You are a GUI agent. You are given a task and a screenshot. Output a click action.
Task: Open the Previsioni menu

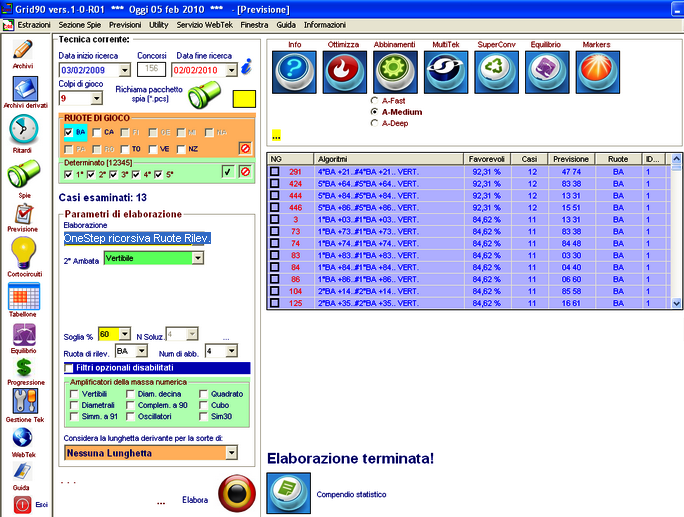(125, 23)
